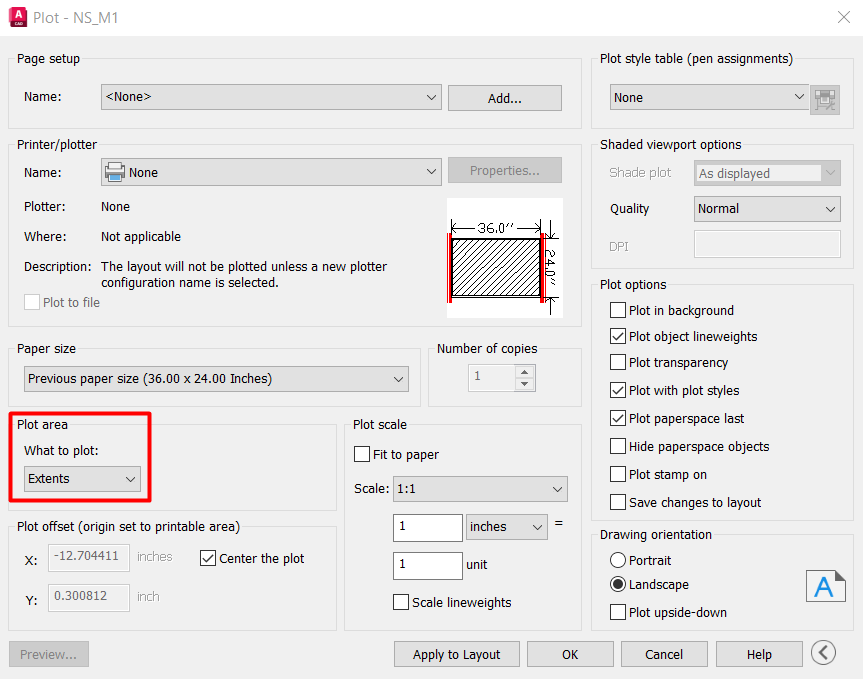Viewport: 863px width, 679px height.
Task: Open the plot Scale dropdown
Action: click(480, 490)
